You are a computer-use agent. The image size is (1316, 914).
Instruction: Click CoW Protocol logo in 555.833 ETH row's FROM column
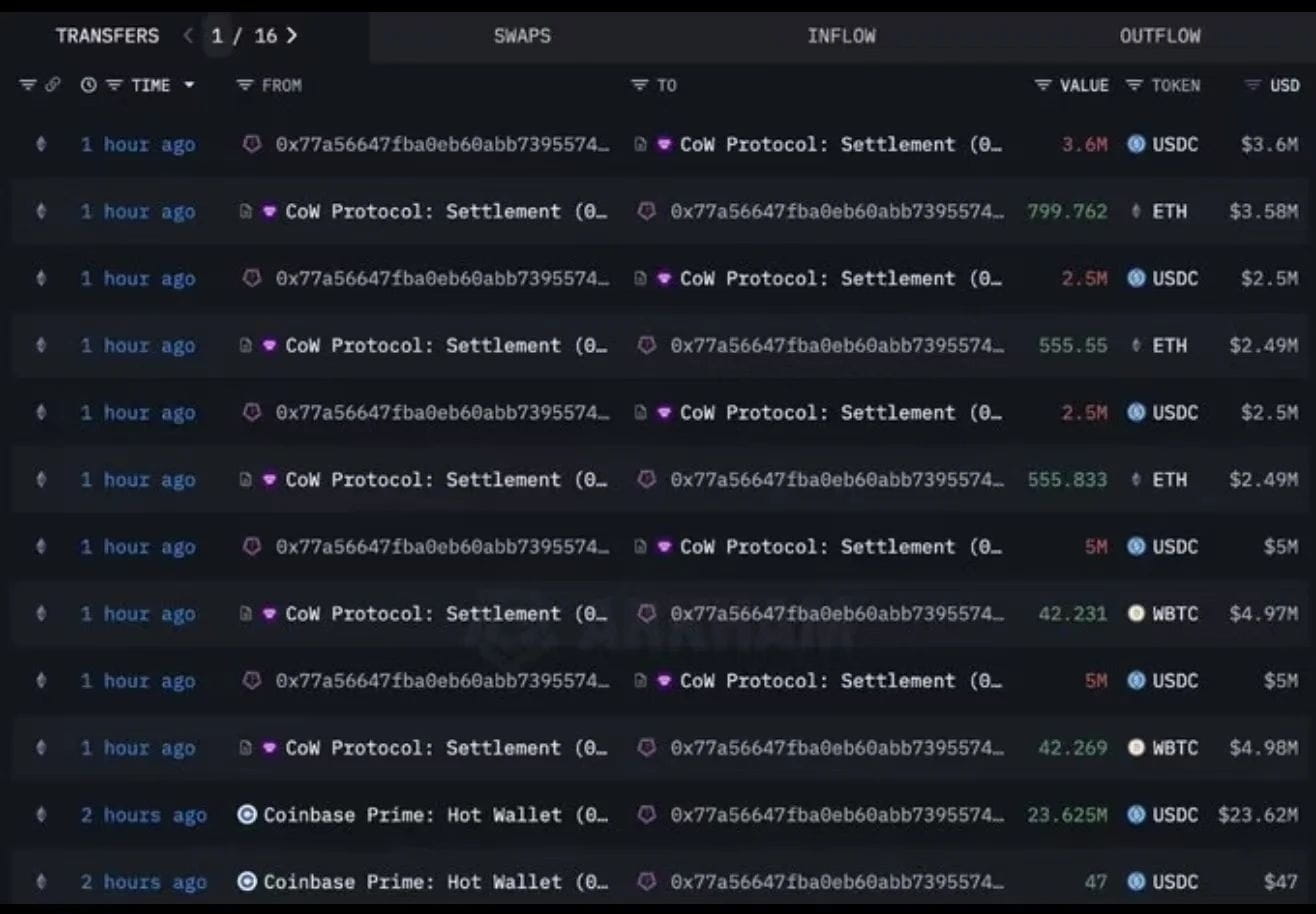[269, 479]
